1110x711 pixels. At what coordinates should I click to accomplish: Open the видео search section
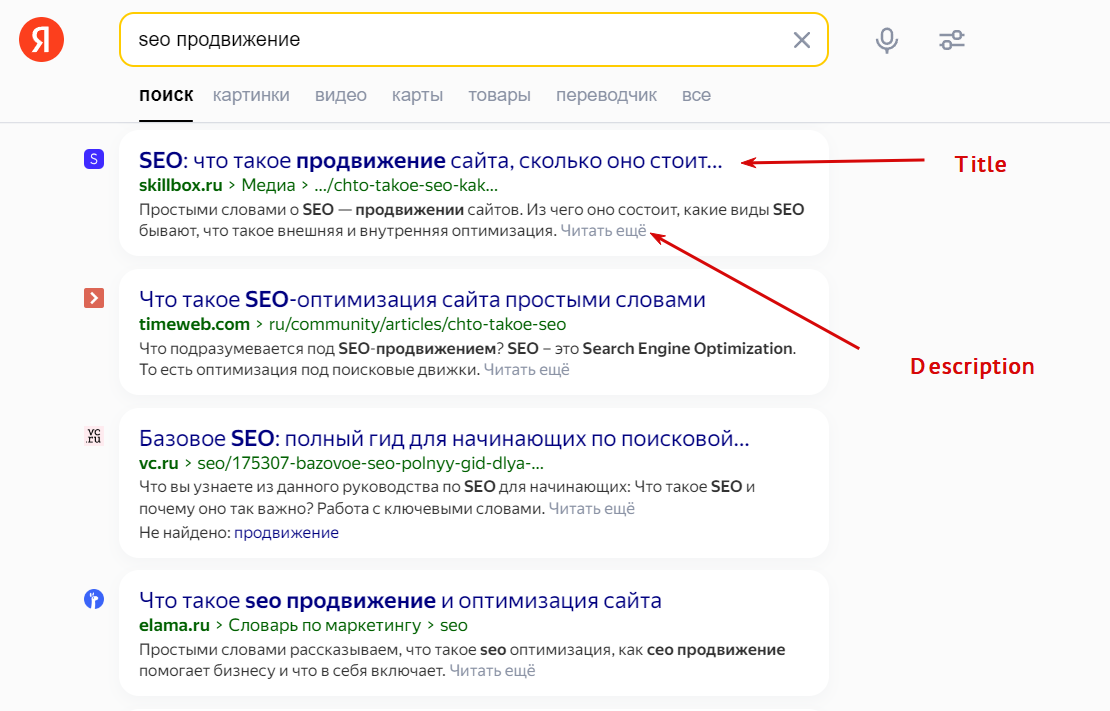coord(340,94)
